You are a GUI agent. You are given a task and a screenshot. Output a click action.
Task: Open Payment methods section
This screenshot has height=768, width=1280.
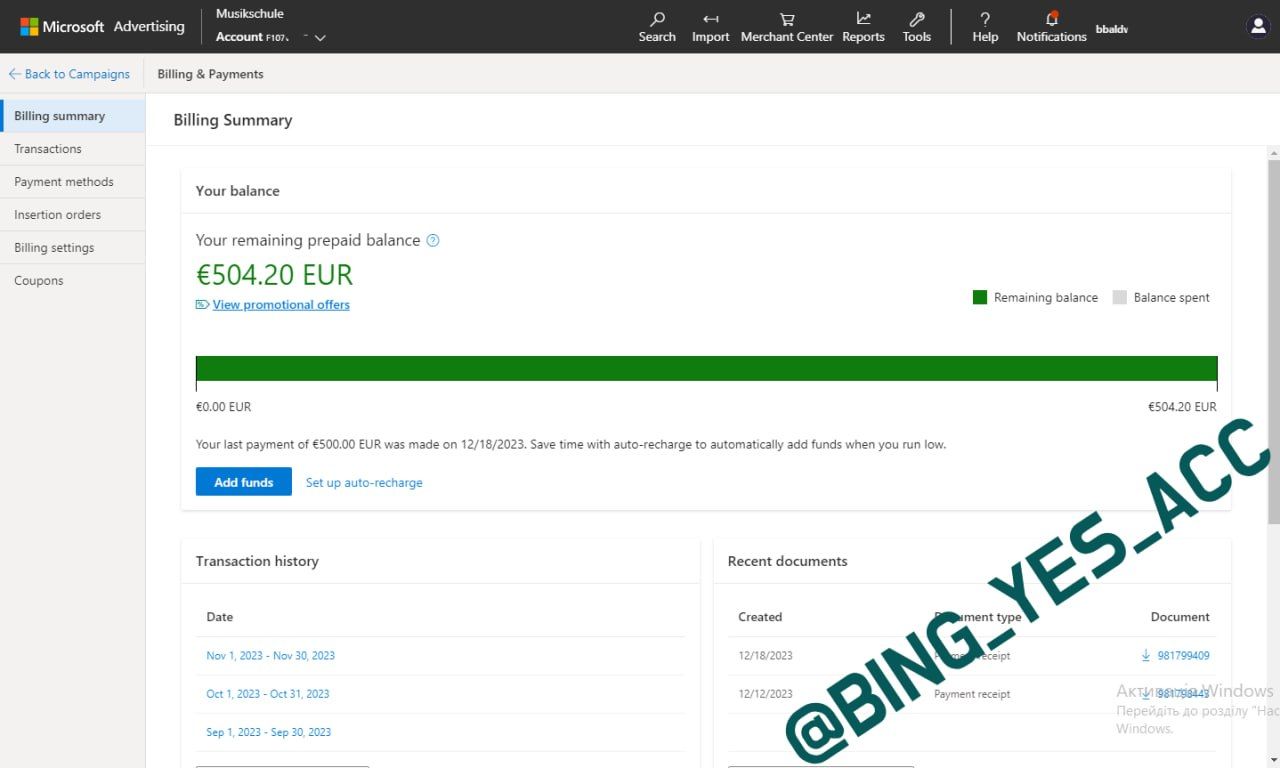(64, 182)
